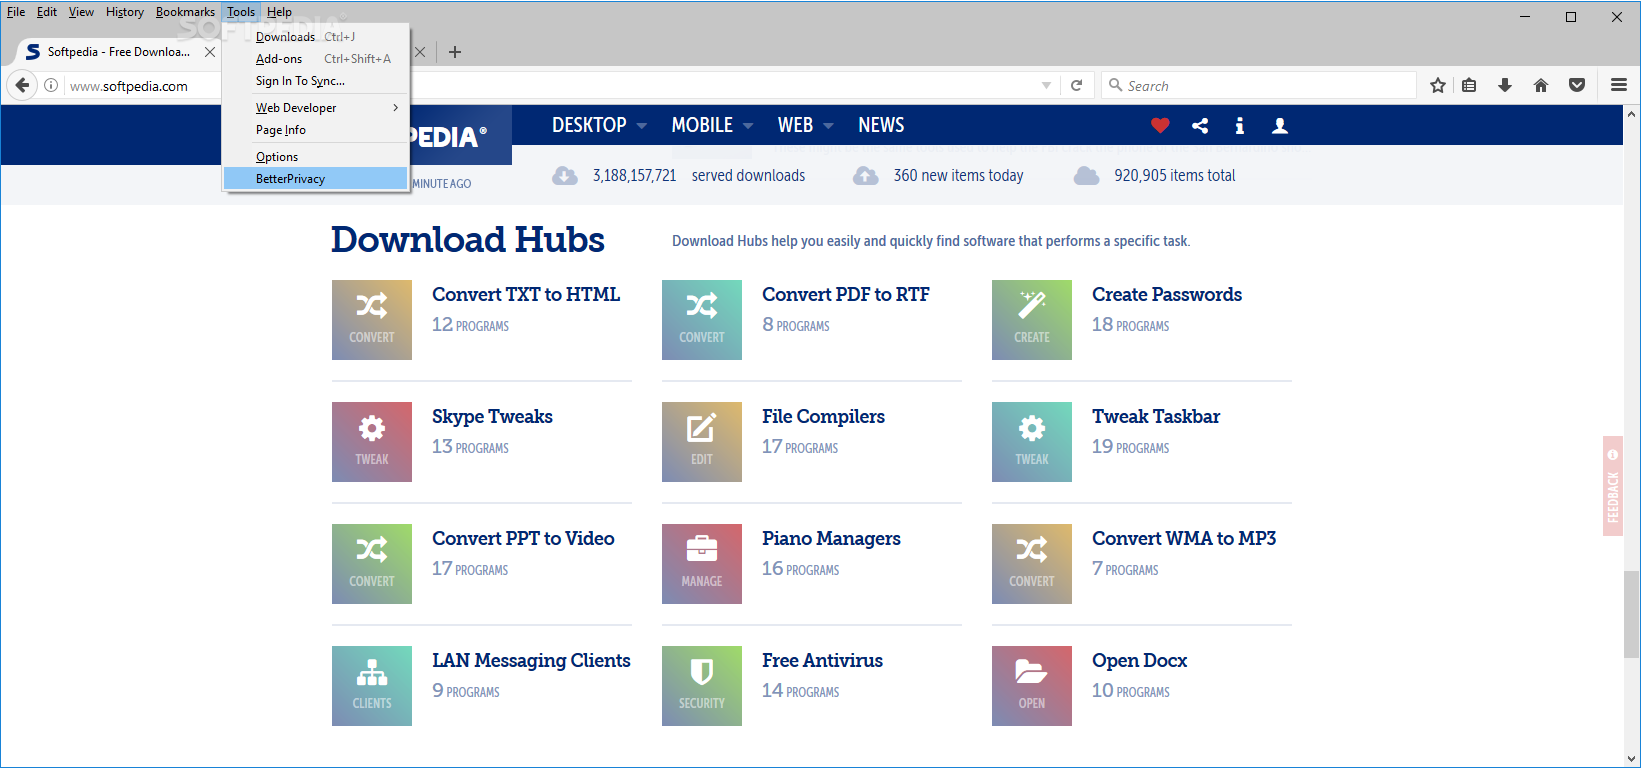1641x768 pixels.
Task: Open the FEEDBACK side tab
Action: pos(1613,486)
